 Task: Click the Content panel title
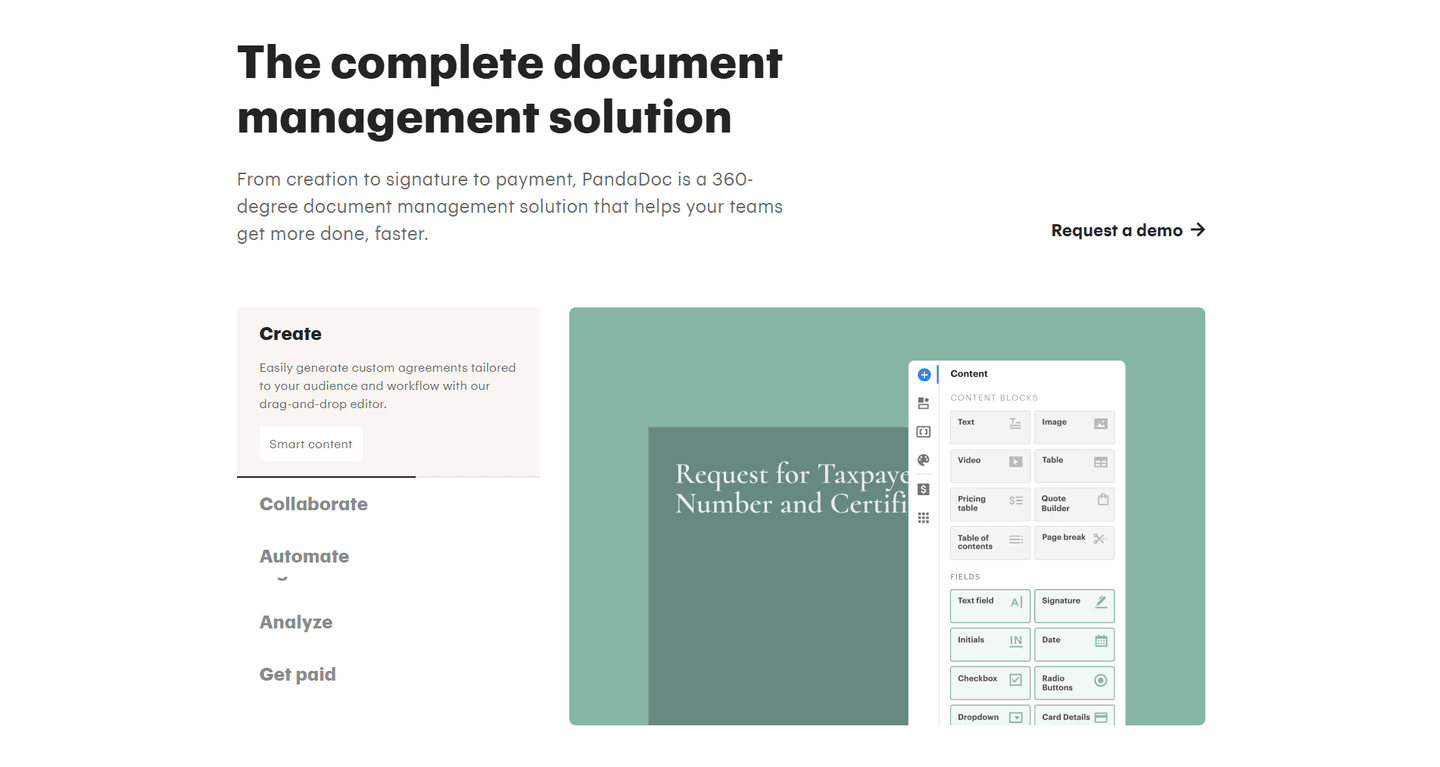tap(969, 374)
